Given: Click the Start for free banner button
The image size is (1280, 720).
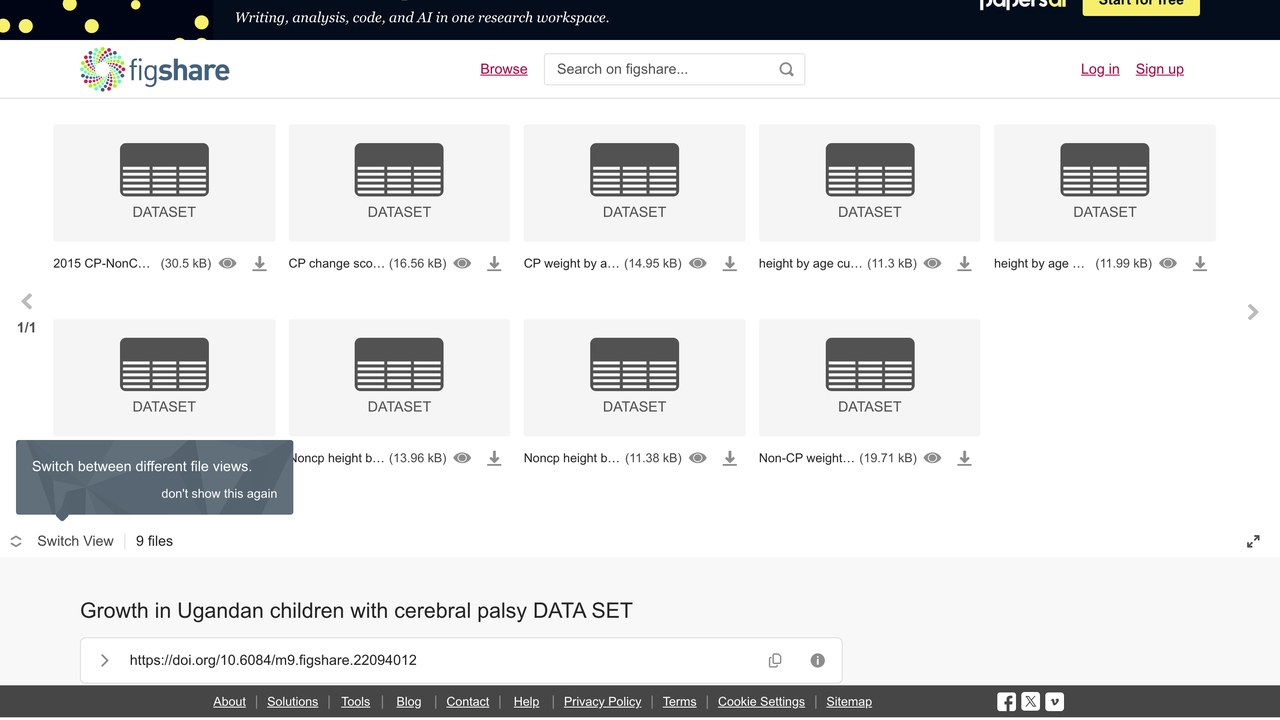Looking at the screenshot, I should [x=1141, y=5].
